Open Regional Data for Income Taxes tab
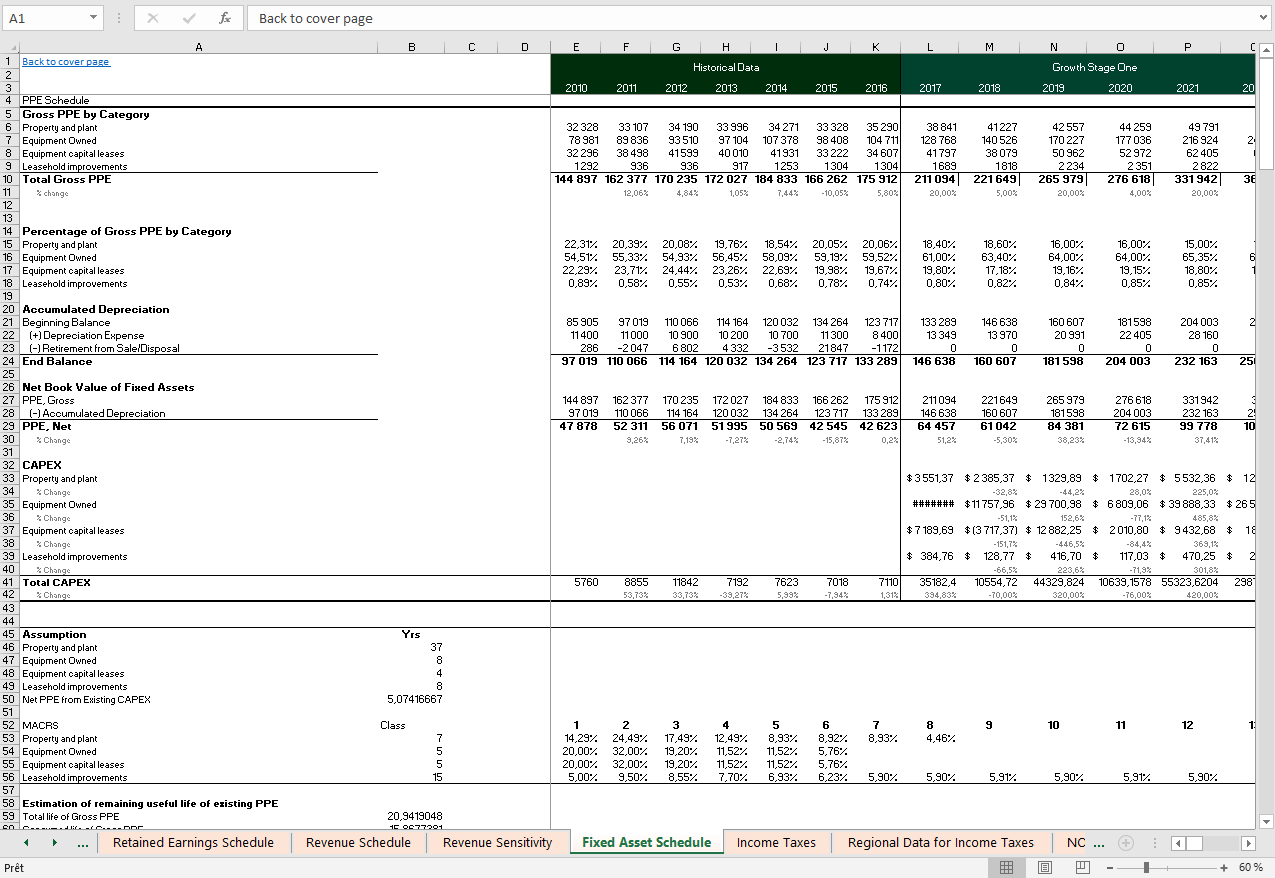 pos(940,842)
